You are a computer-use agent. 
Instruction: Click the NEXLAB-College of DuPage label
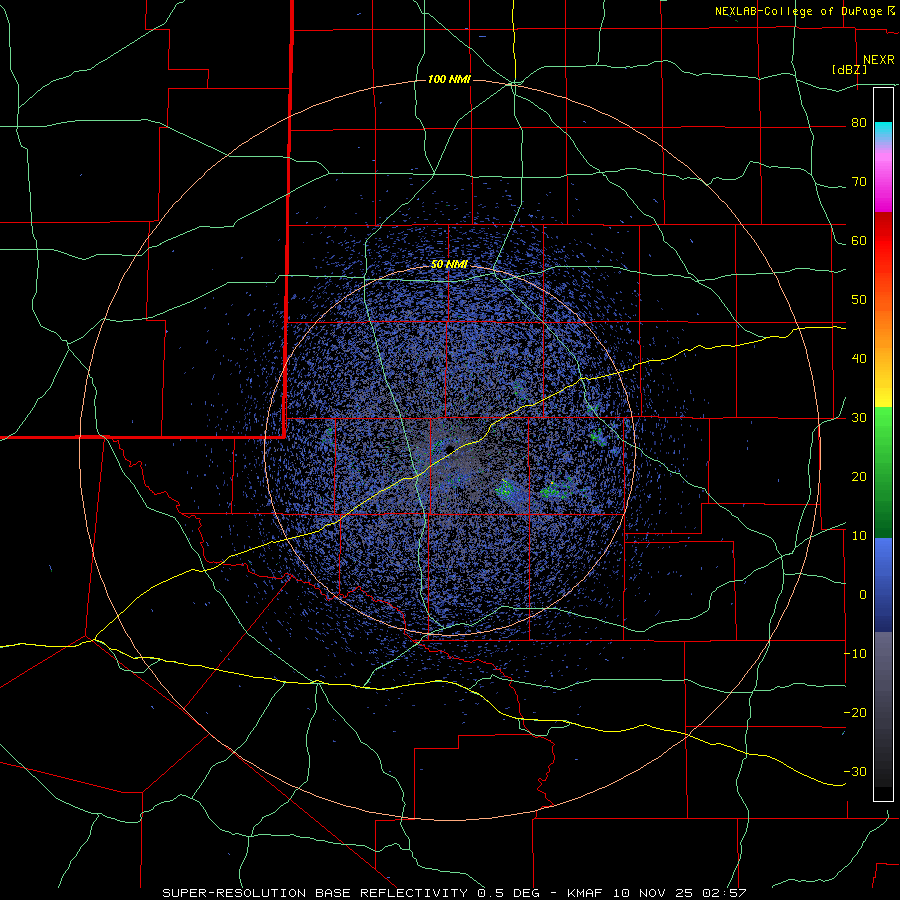pos(805,11)
